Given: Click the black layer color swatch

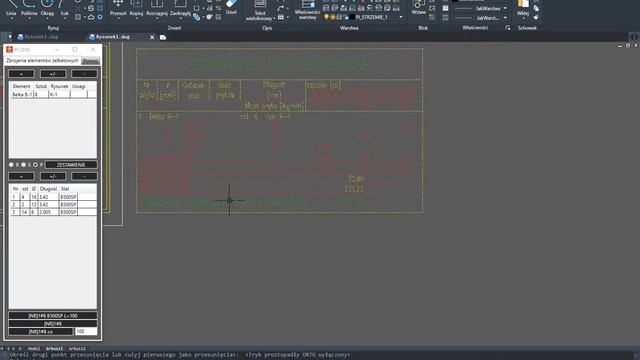Looking at the screenshot, I should click(352, 17).
